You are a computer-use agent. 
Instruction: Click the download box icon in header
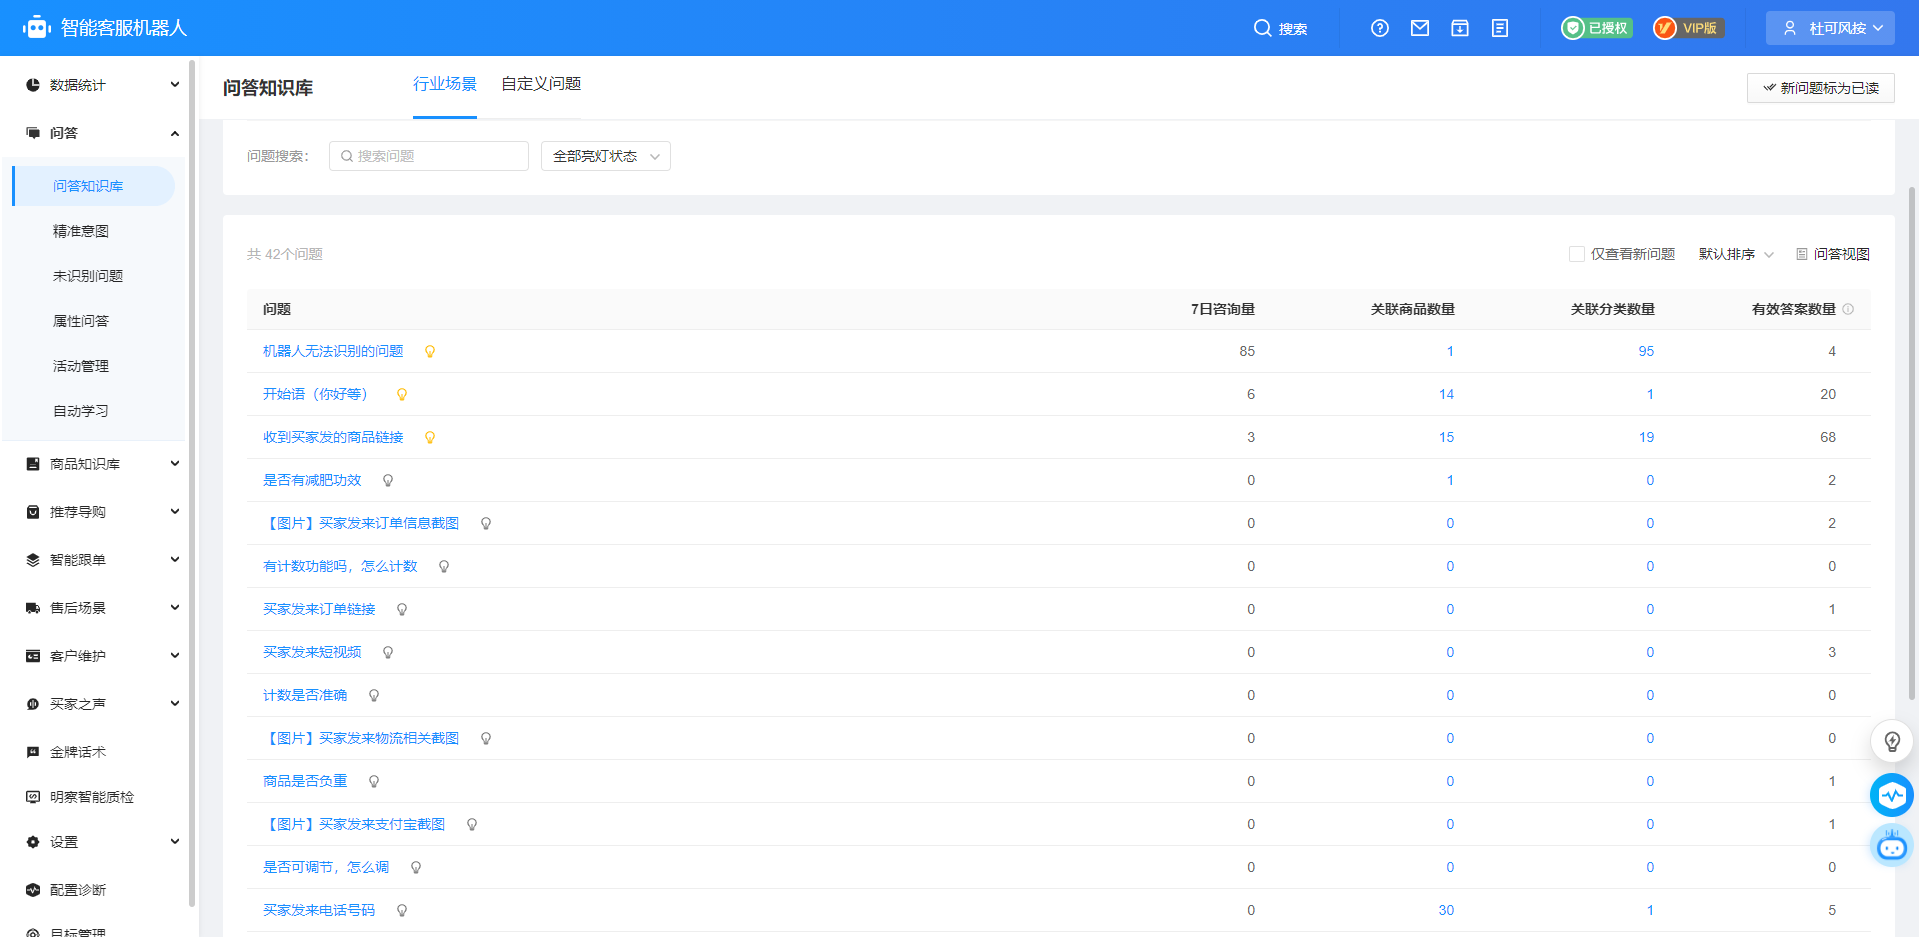[1460, 28]
